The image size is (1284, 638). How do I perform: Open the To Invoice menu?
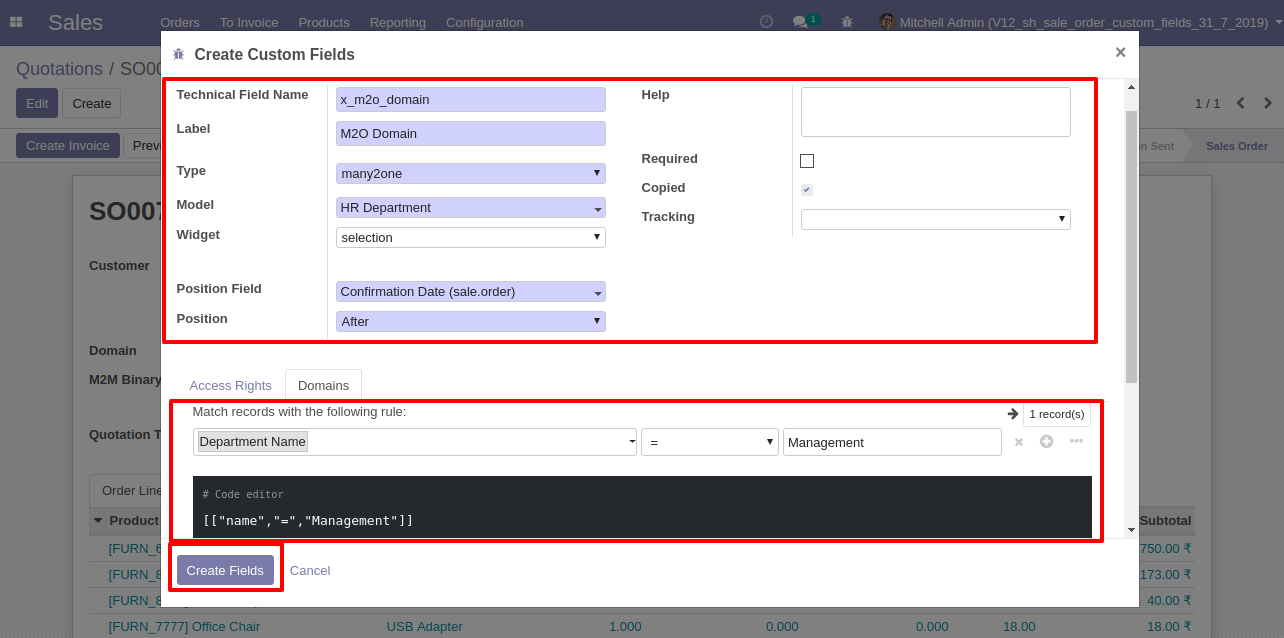click(x=249, y=22)
